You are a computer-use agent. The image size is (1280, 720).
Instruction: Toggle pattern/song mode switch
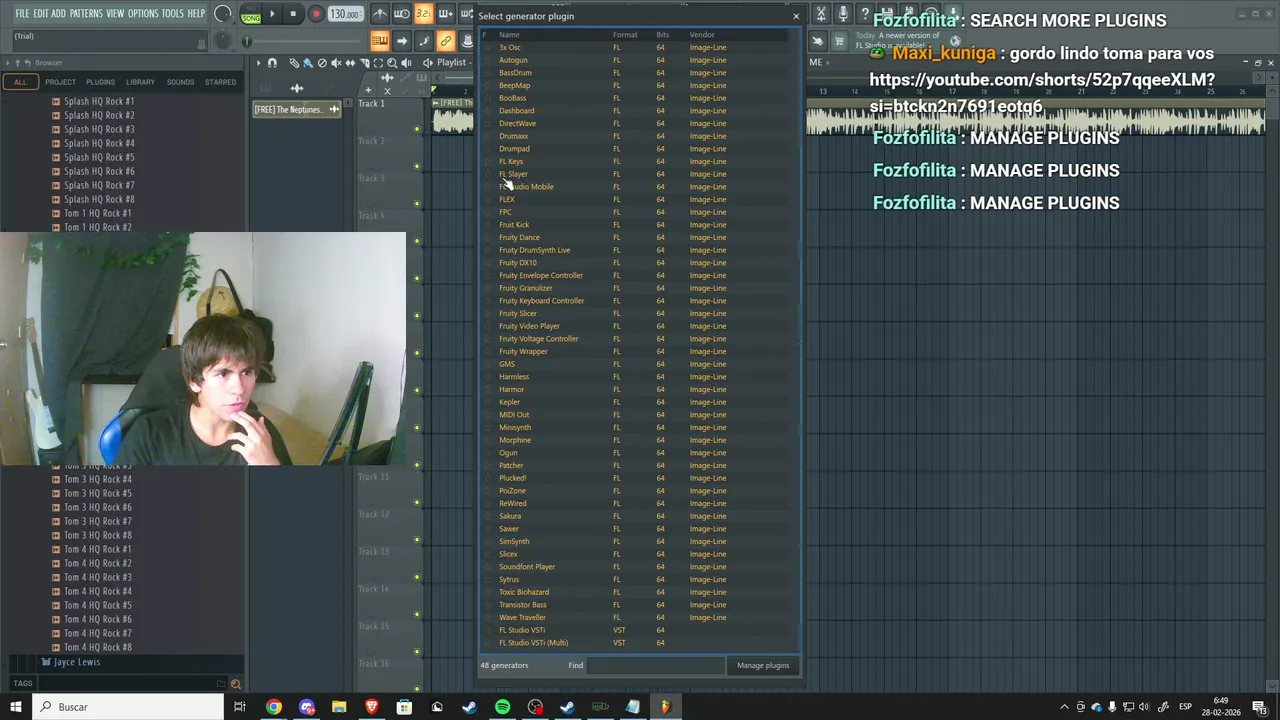251,14
